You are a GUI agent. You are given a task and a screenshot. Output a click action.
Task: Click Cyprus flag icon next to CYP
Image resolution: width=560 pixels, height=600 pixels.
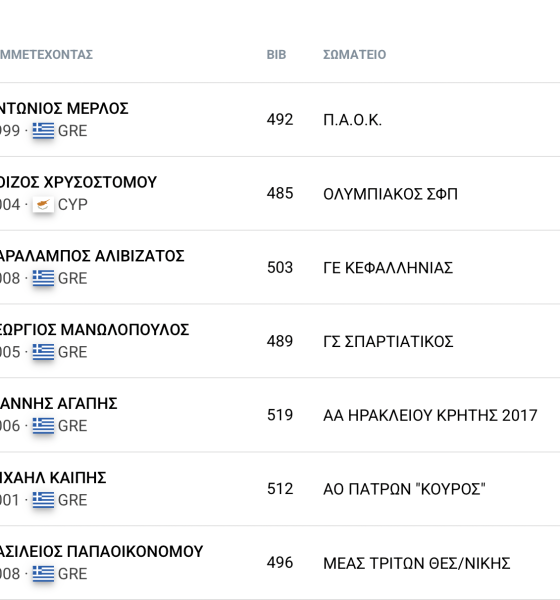tap(43, 205)
